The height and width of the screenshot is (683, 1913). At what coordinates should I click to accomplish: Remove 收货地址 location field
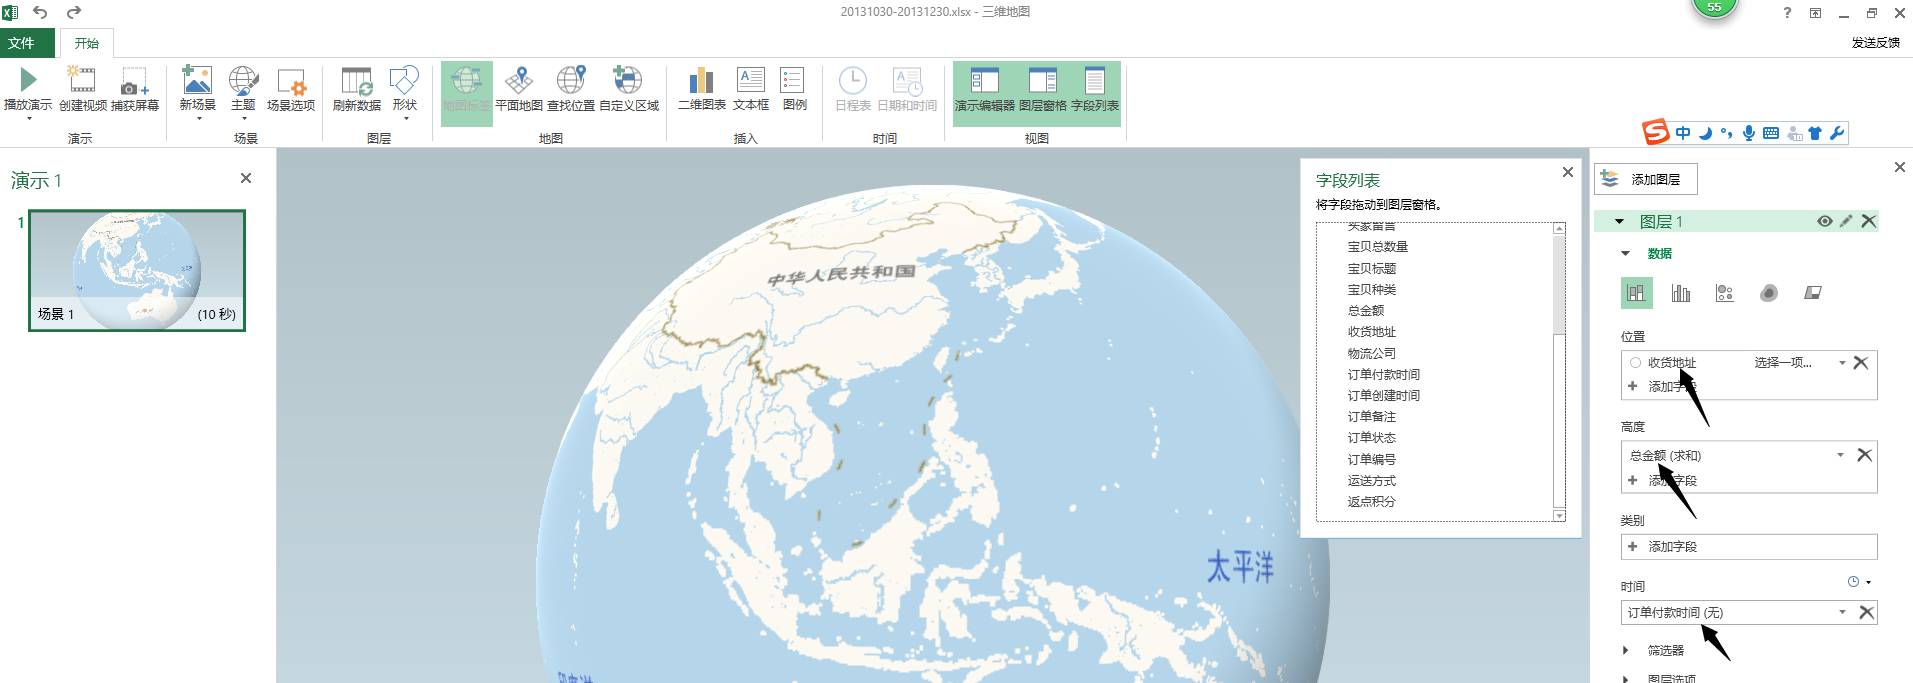tap(1861, 362)
